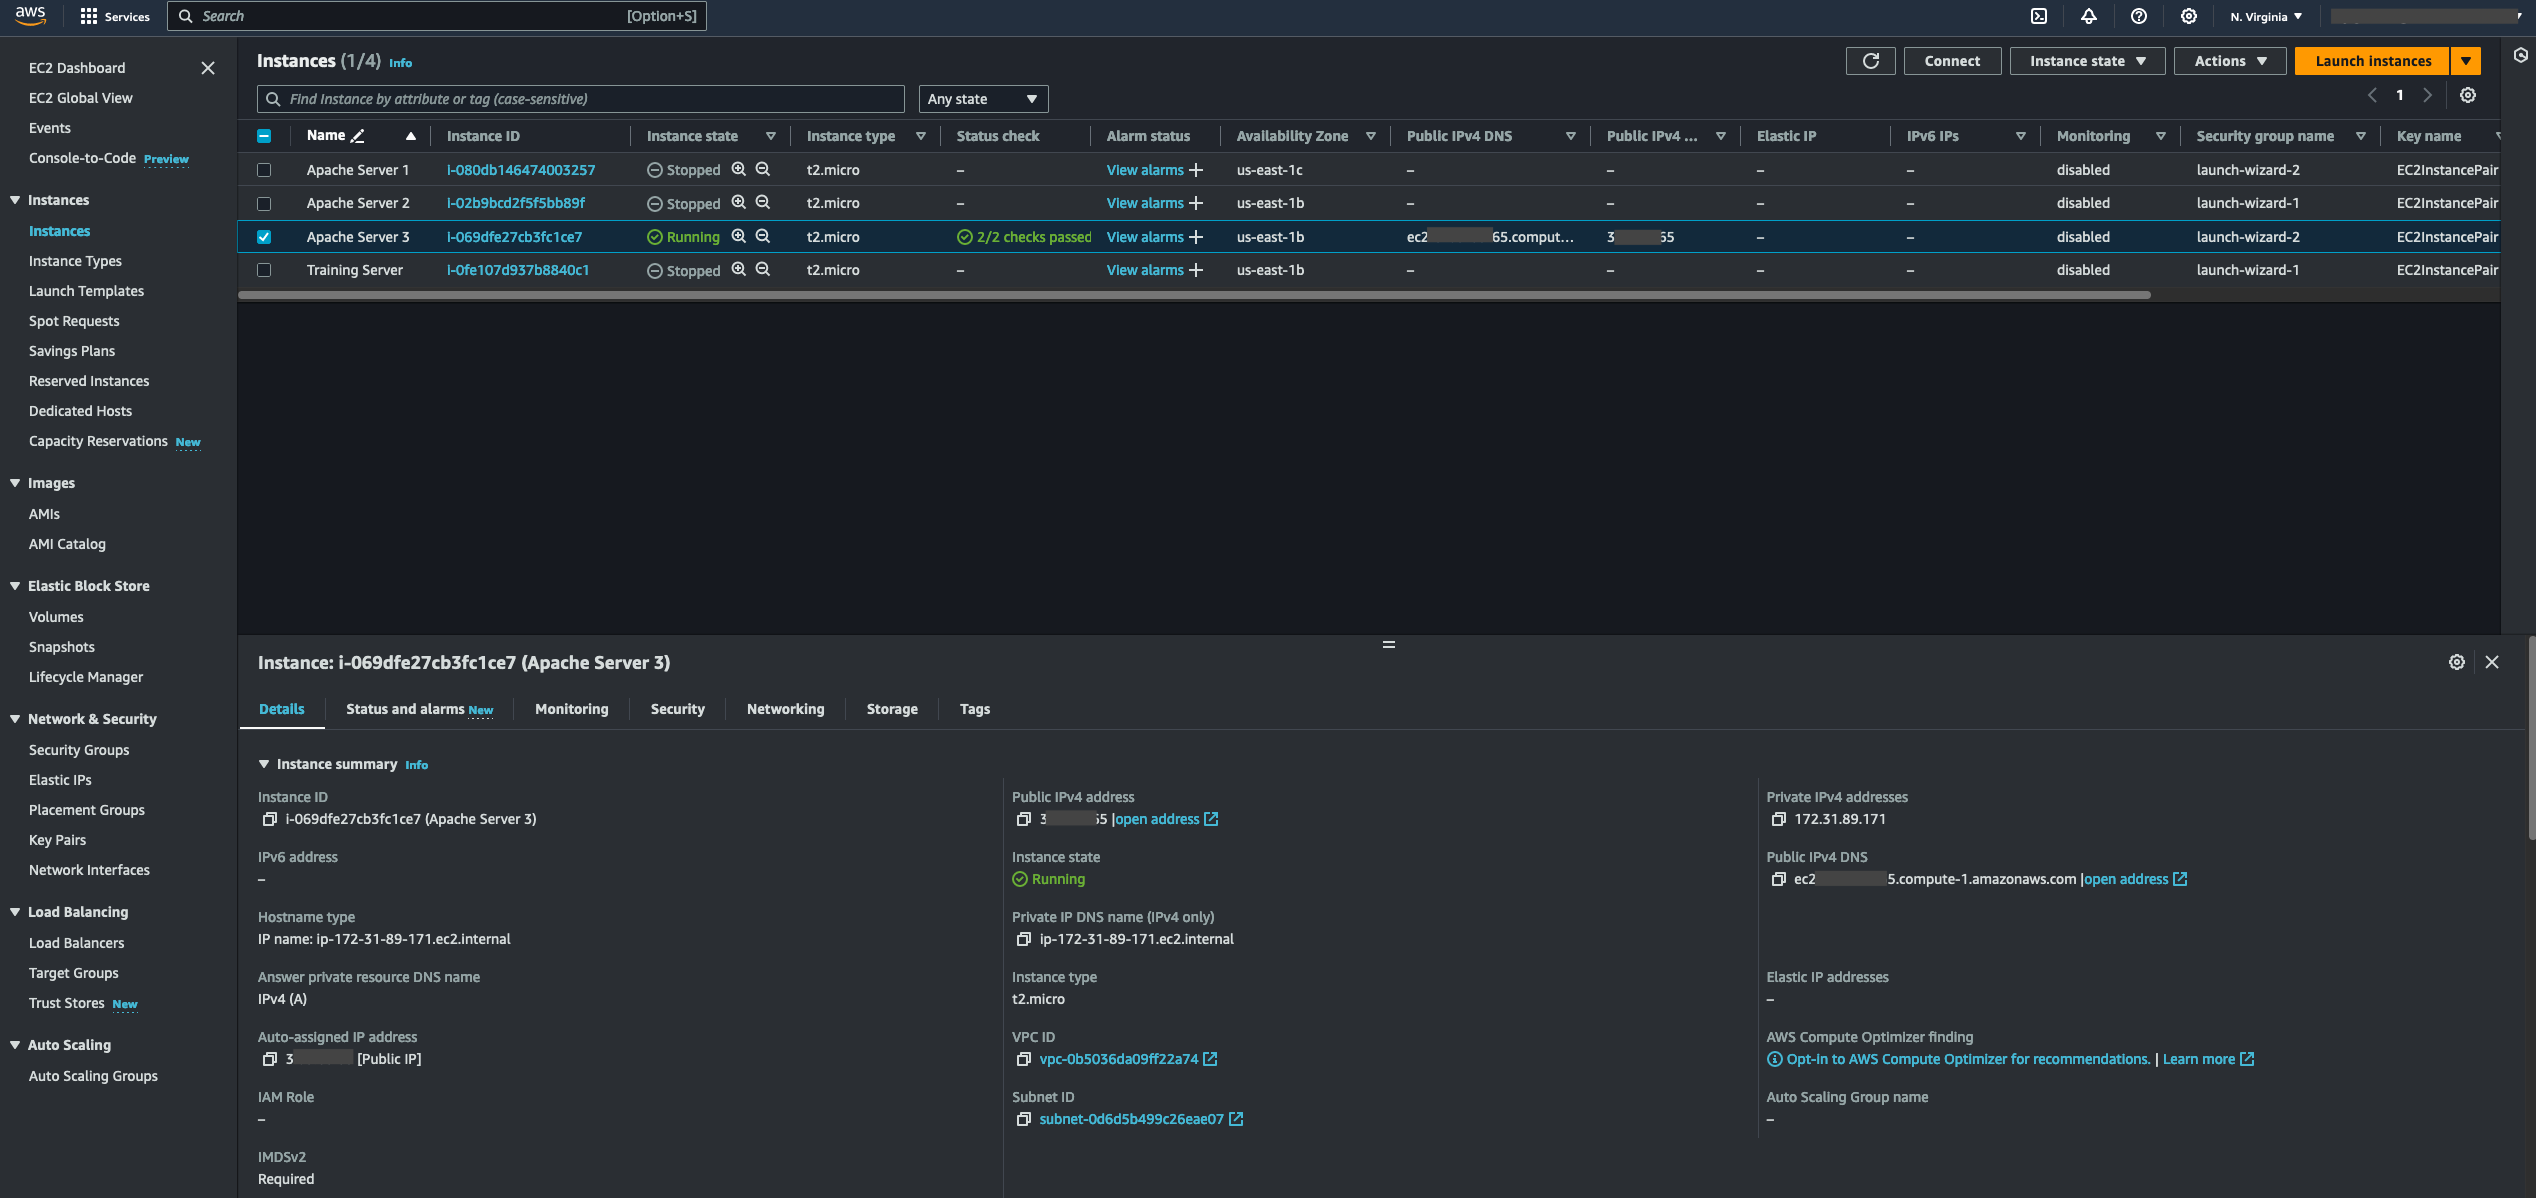Zoom out filter for Apache Server 1 state
Viewport: 2536px width, 1198px height.
point(763,170)
